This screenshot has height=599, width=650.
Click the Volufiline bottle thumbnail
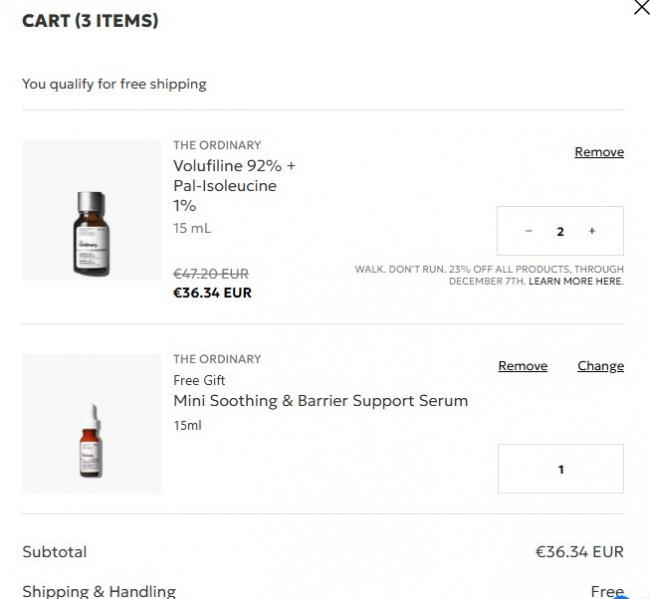(91, 234)
